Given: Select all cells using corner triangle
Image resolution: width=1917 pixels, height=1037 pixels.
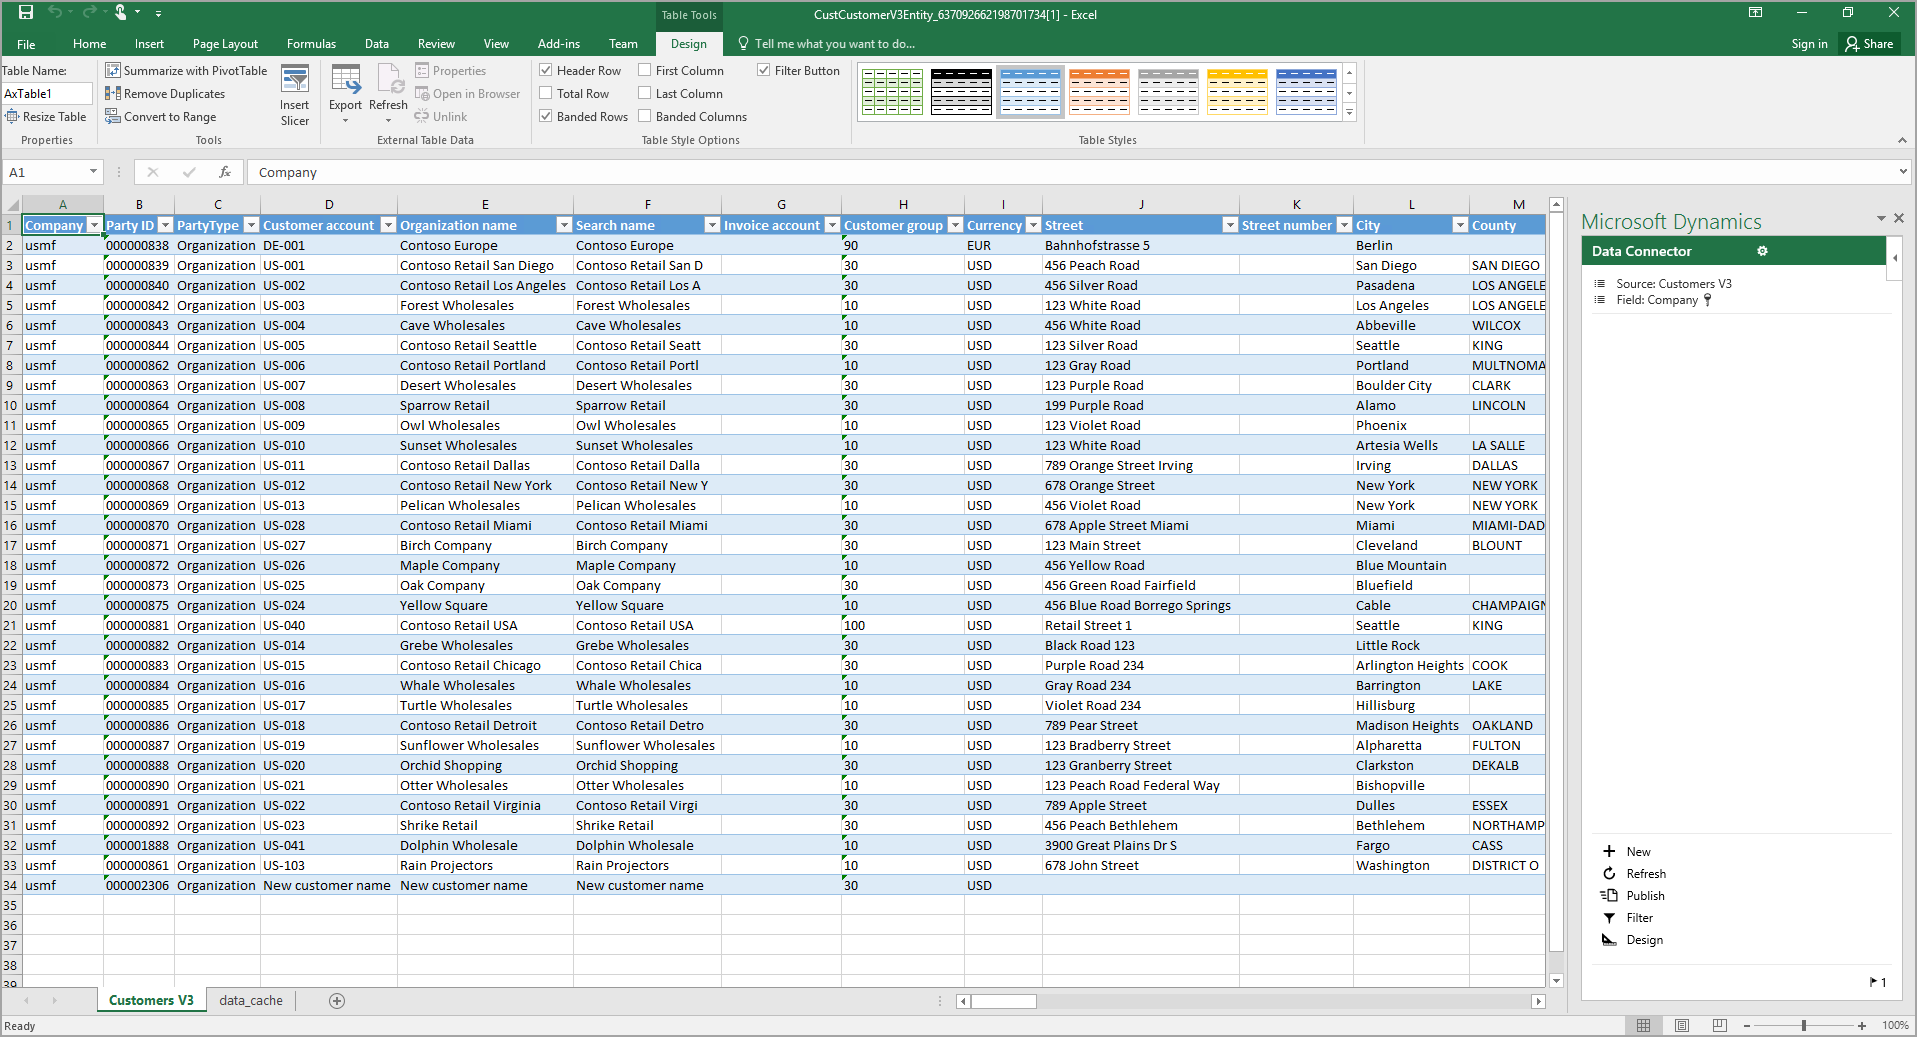Looking at the screenshot, I should coord(12,205).
